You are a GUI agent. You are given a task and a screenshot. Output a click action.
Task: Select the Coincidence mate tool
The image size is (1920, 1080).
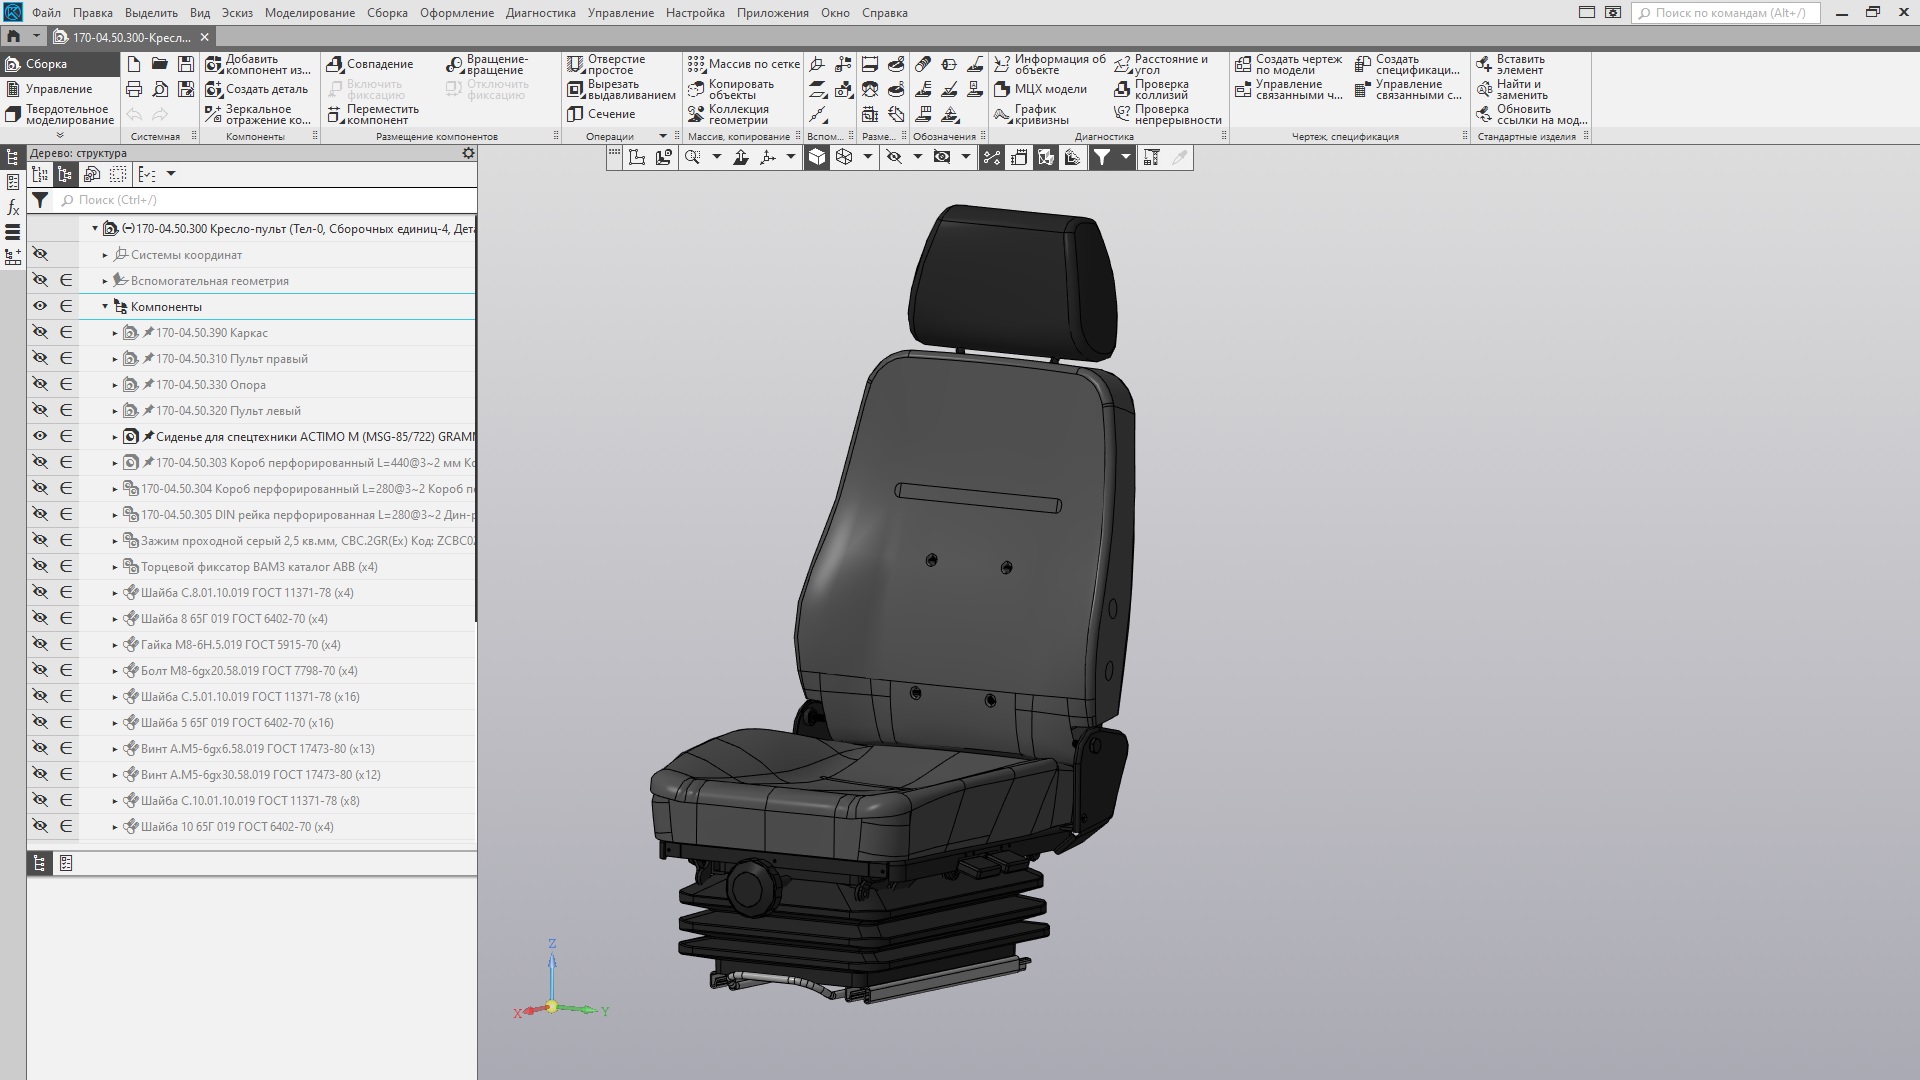370,64
